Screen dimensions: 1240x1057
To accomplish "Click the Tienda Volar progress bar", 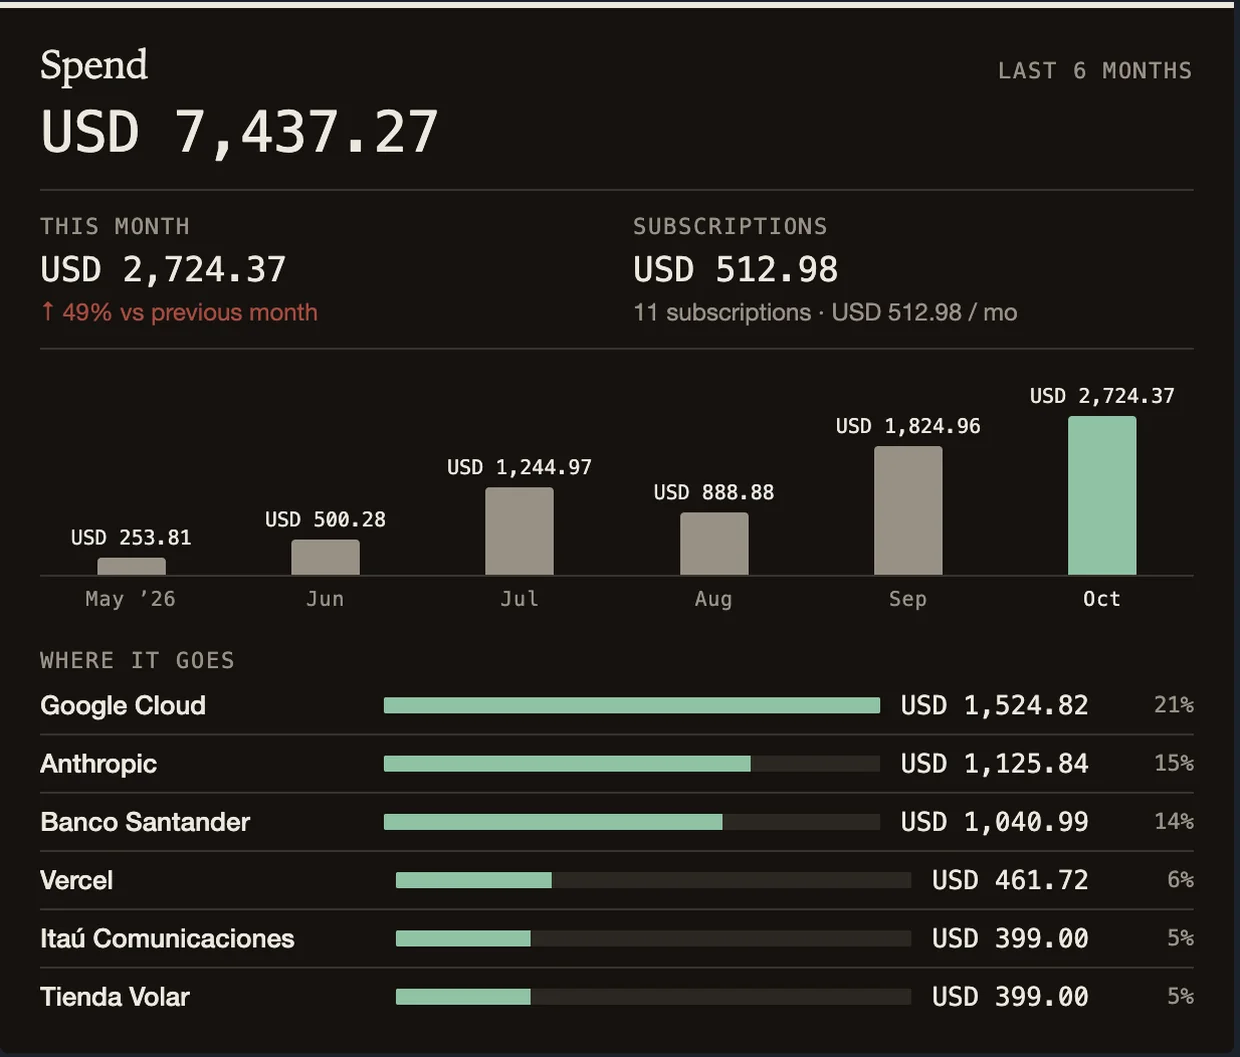I will (654, 996).
